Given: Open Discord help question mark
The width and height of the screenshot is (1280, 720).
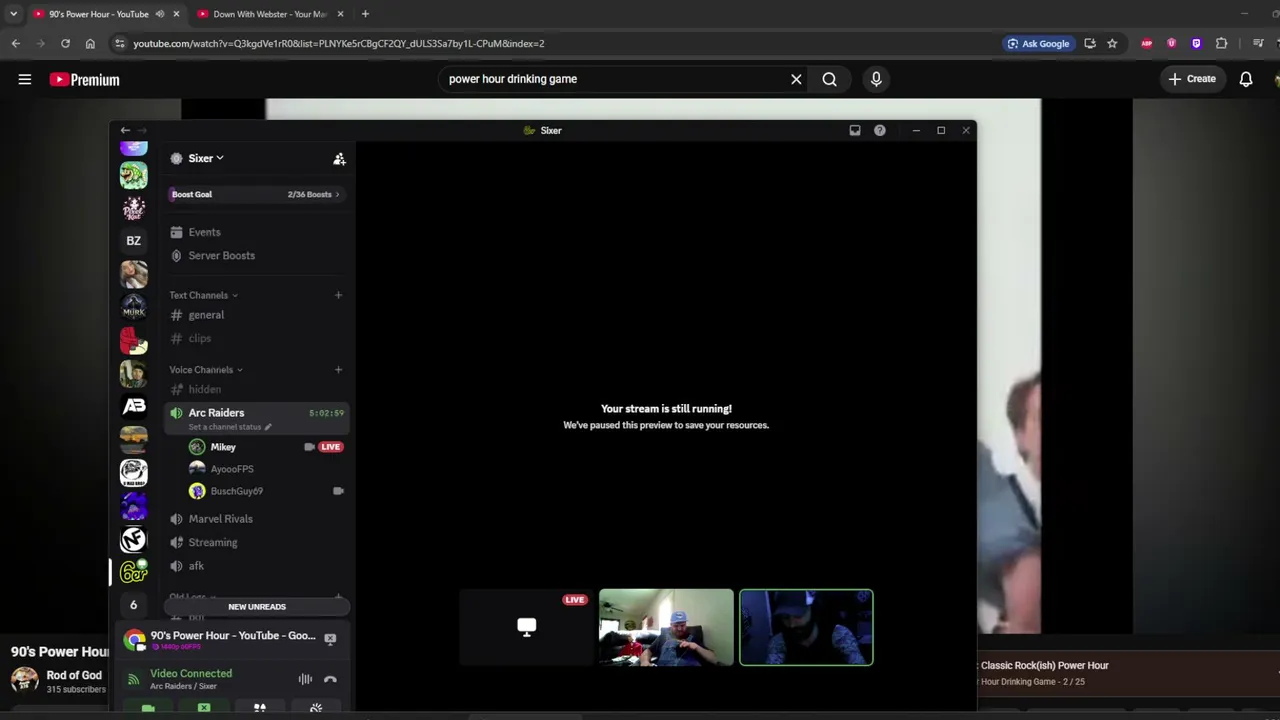Looking at the screenshot, I should click(880, 130).
